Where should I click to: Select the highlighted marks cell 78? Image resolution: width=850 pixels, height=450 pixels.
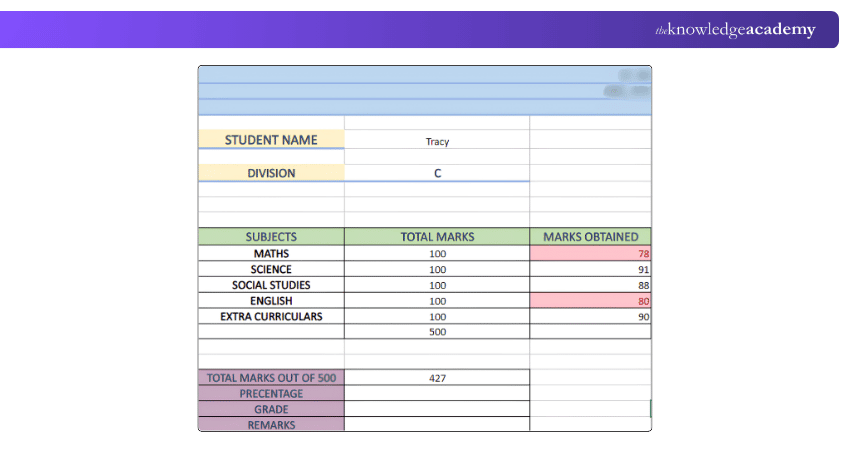coord(590,253)
